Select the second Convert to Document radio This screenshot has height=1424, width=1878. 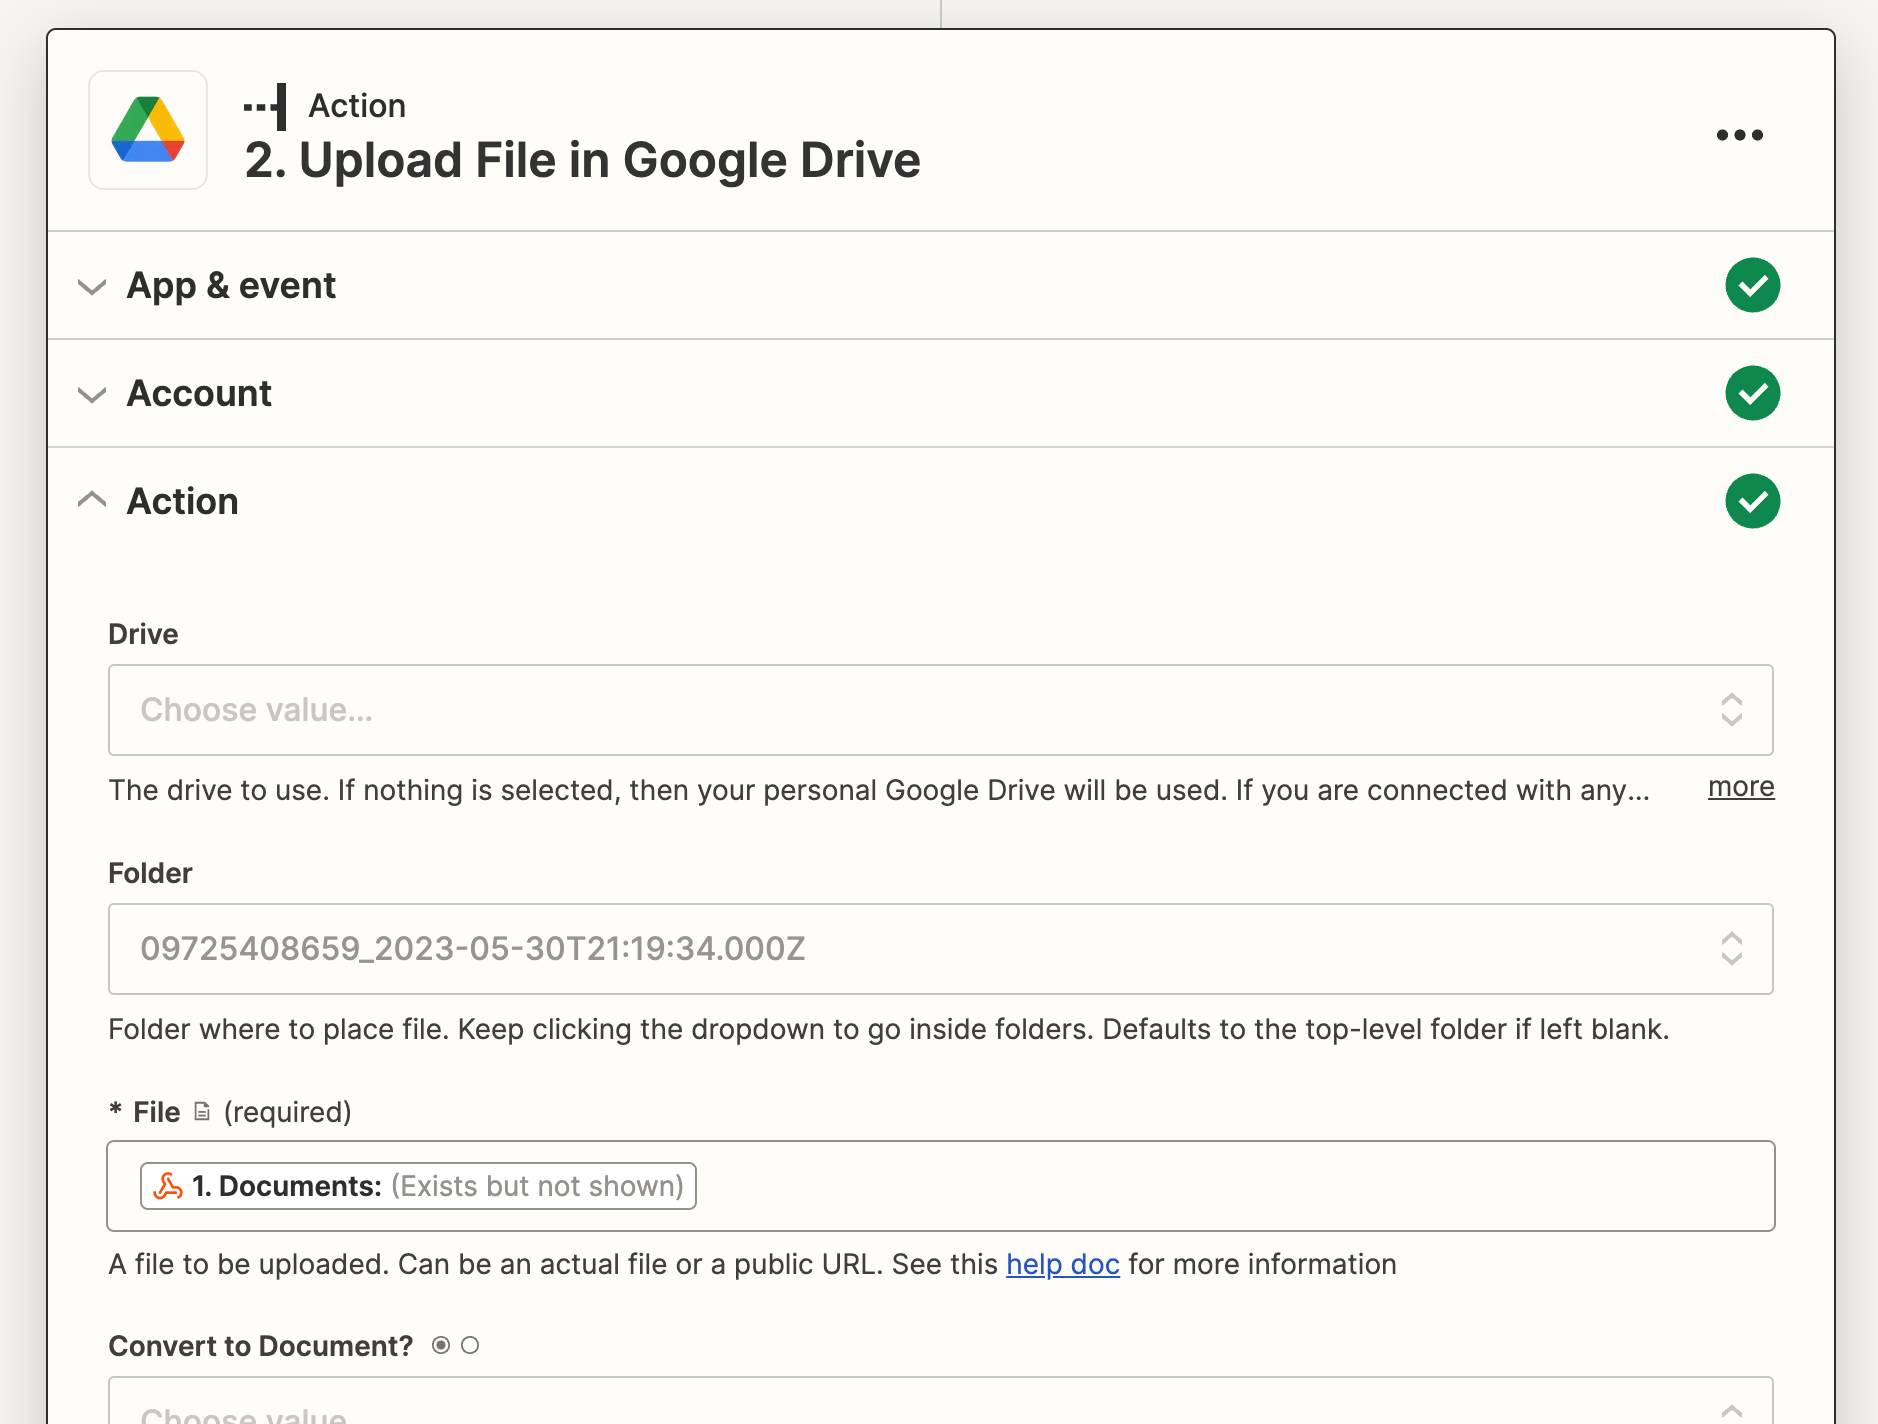[470, 1345]
